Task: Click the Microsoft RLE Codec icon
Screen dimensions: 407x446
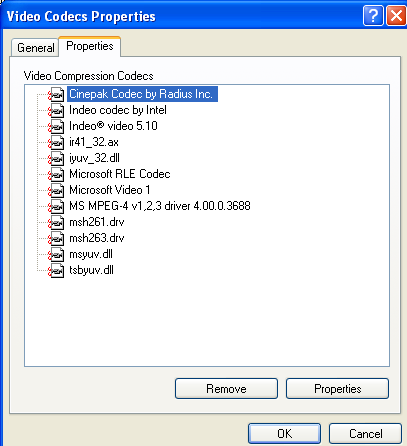Action: coord(56,175)
